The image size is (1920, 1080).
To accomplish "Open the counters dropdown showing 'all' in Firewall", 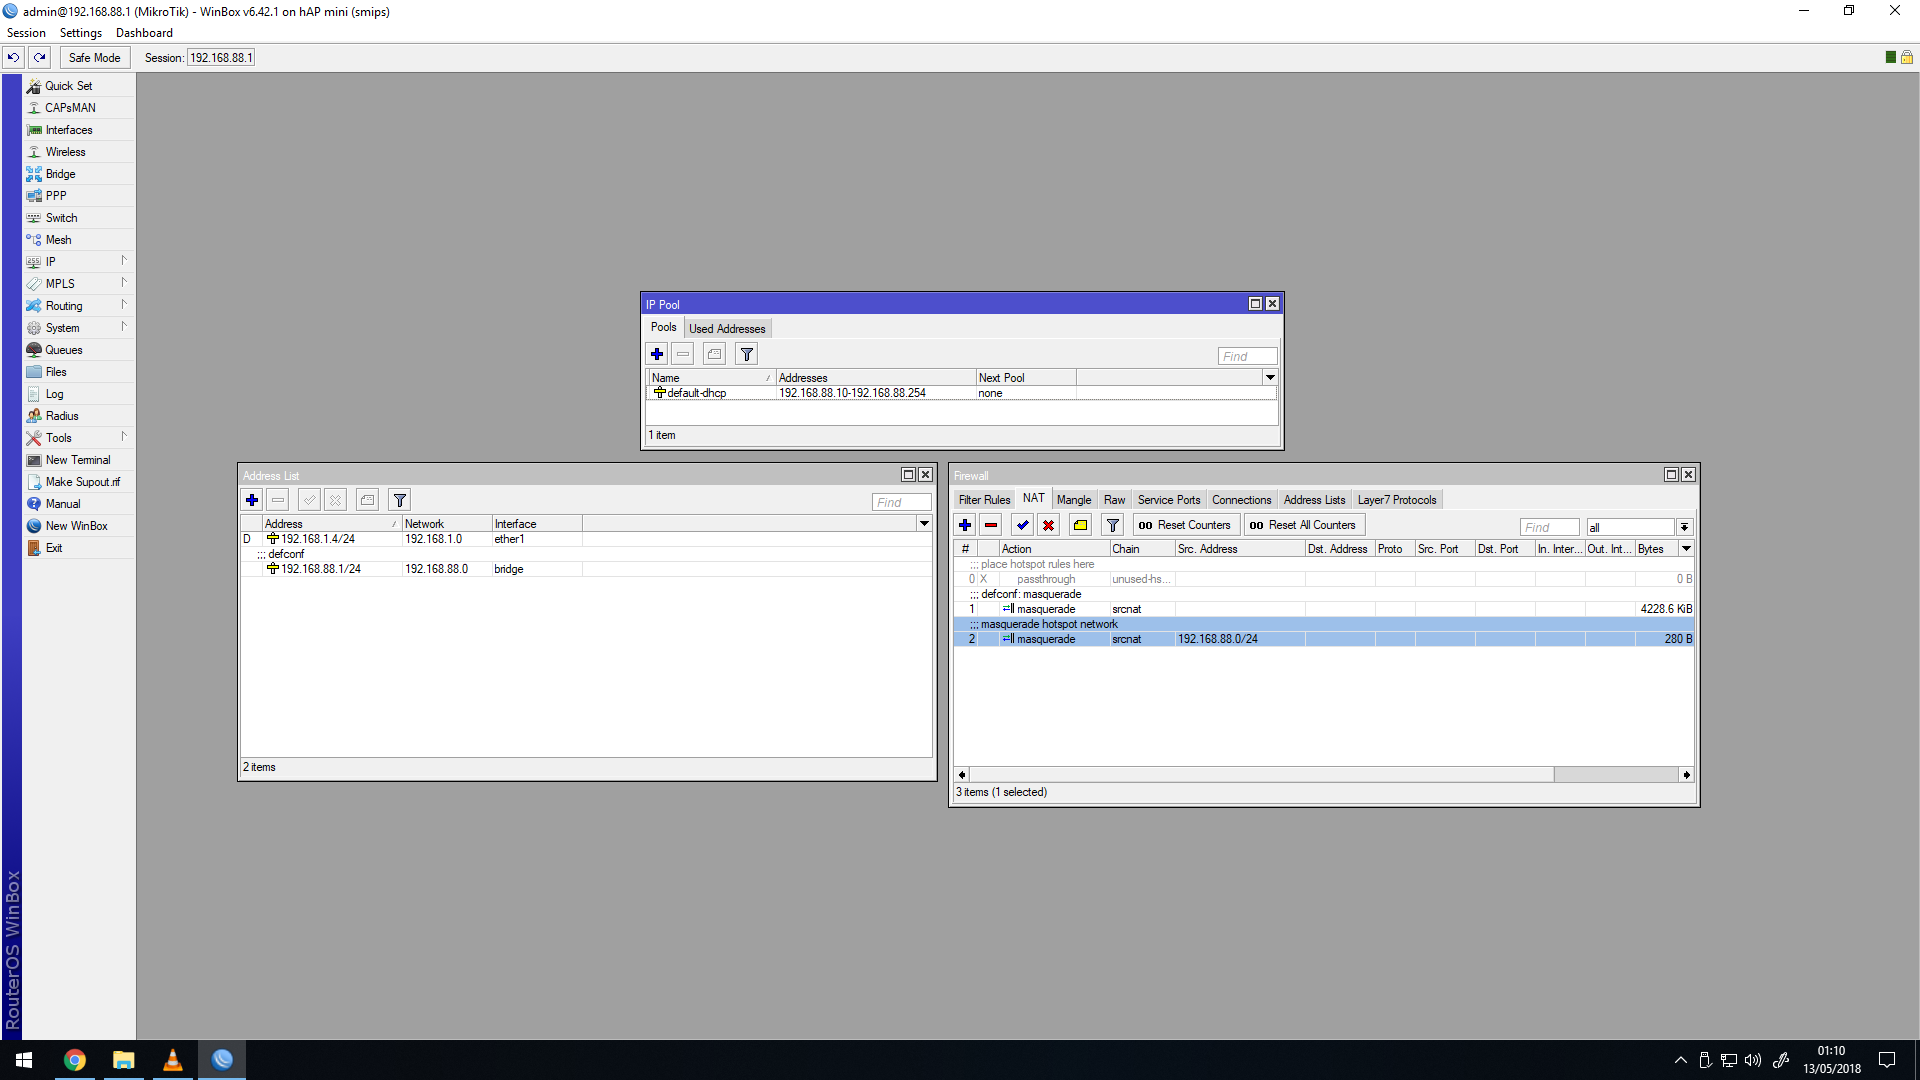I will pos(1684,526).
